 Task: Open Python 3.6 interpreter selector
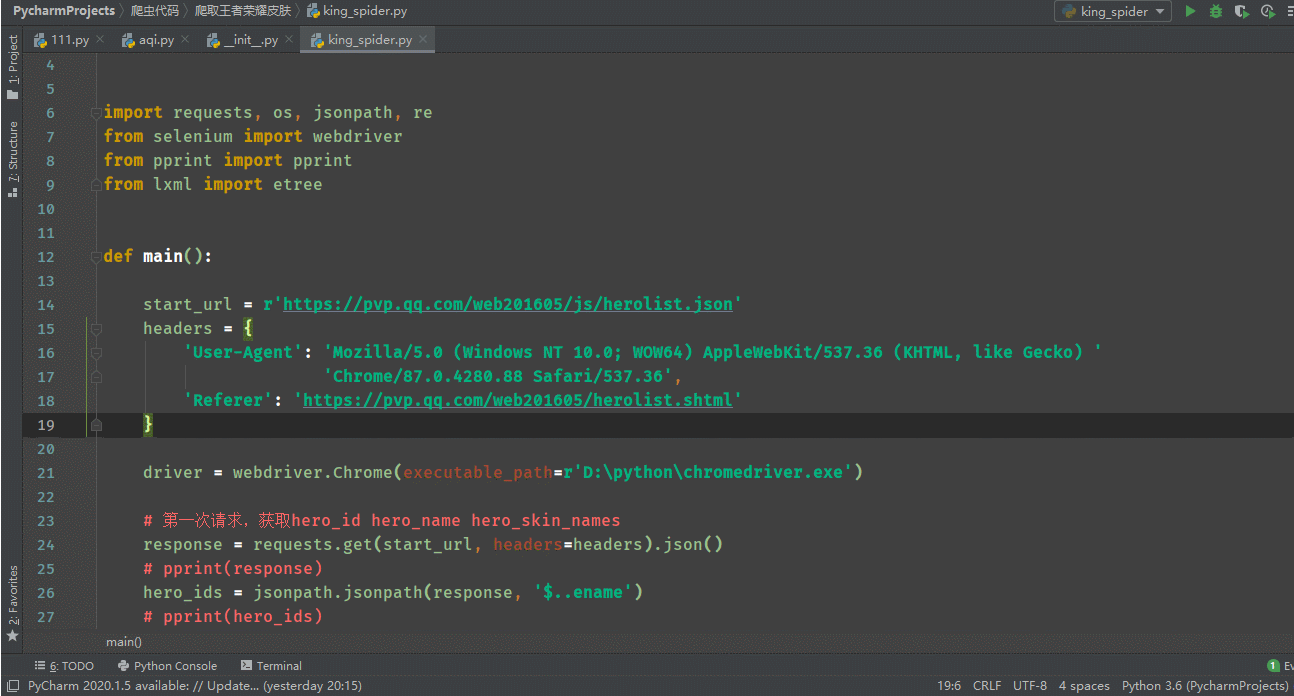click(x=1205, y=686)
